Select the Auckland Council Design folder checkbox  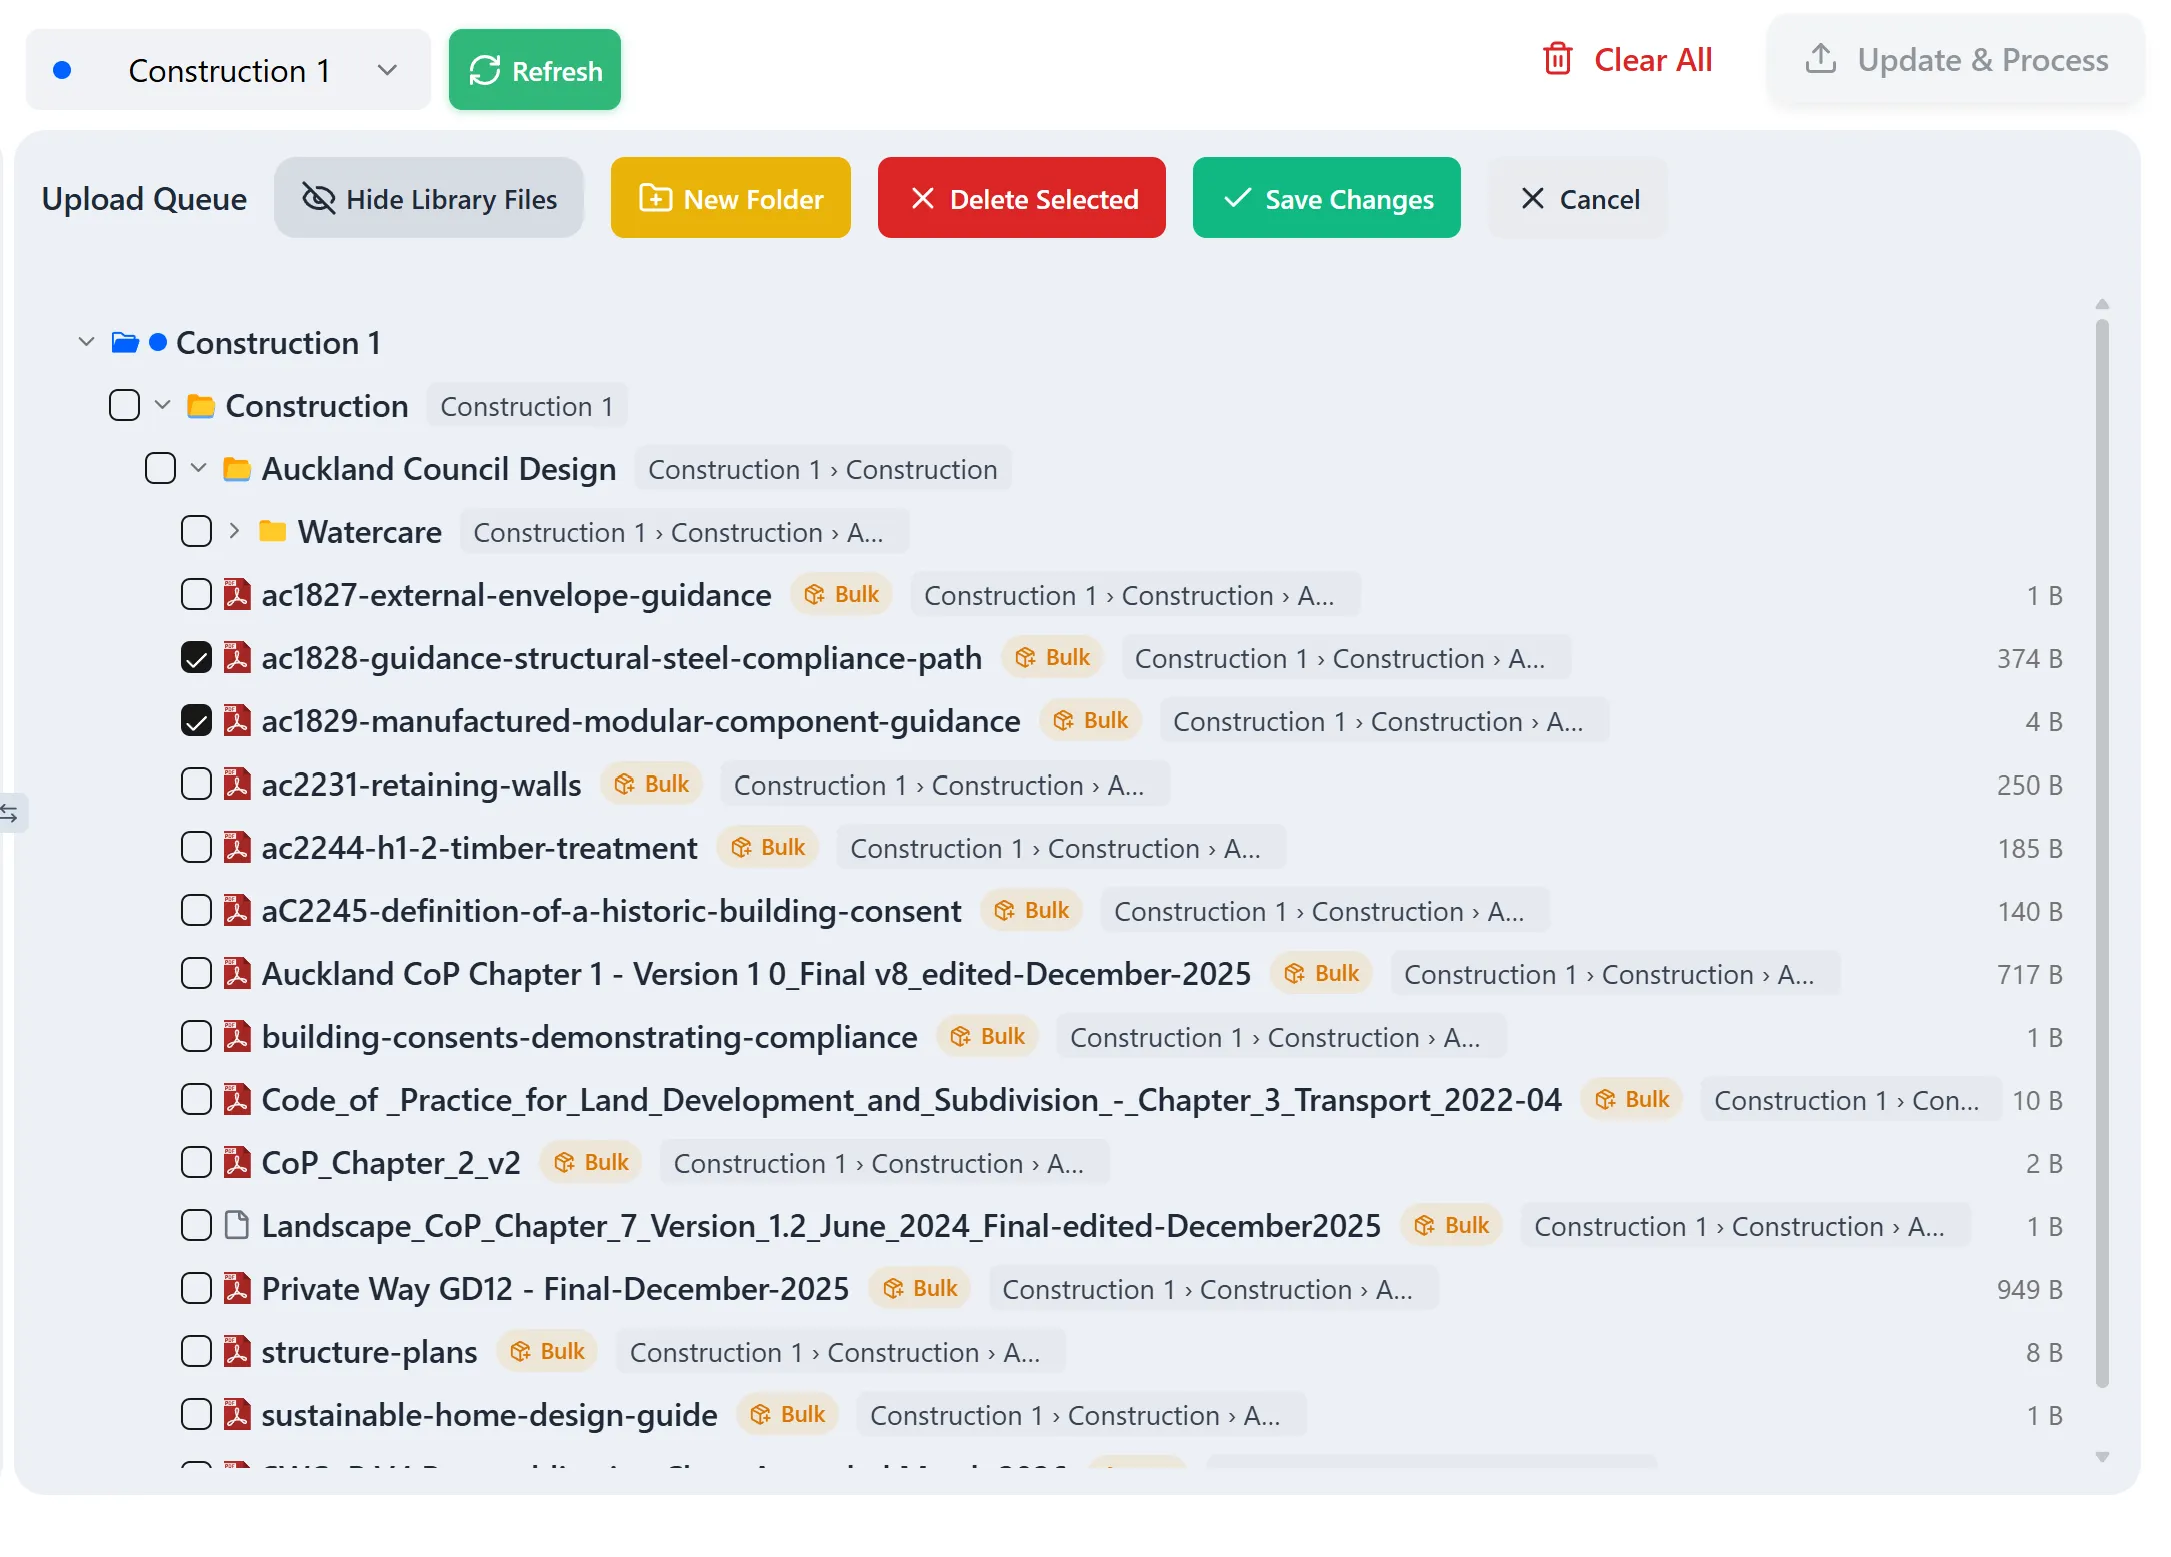[x=160, y=468]
